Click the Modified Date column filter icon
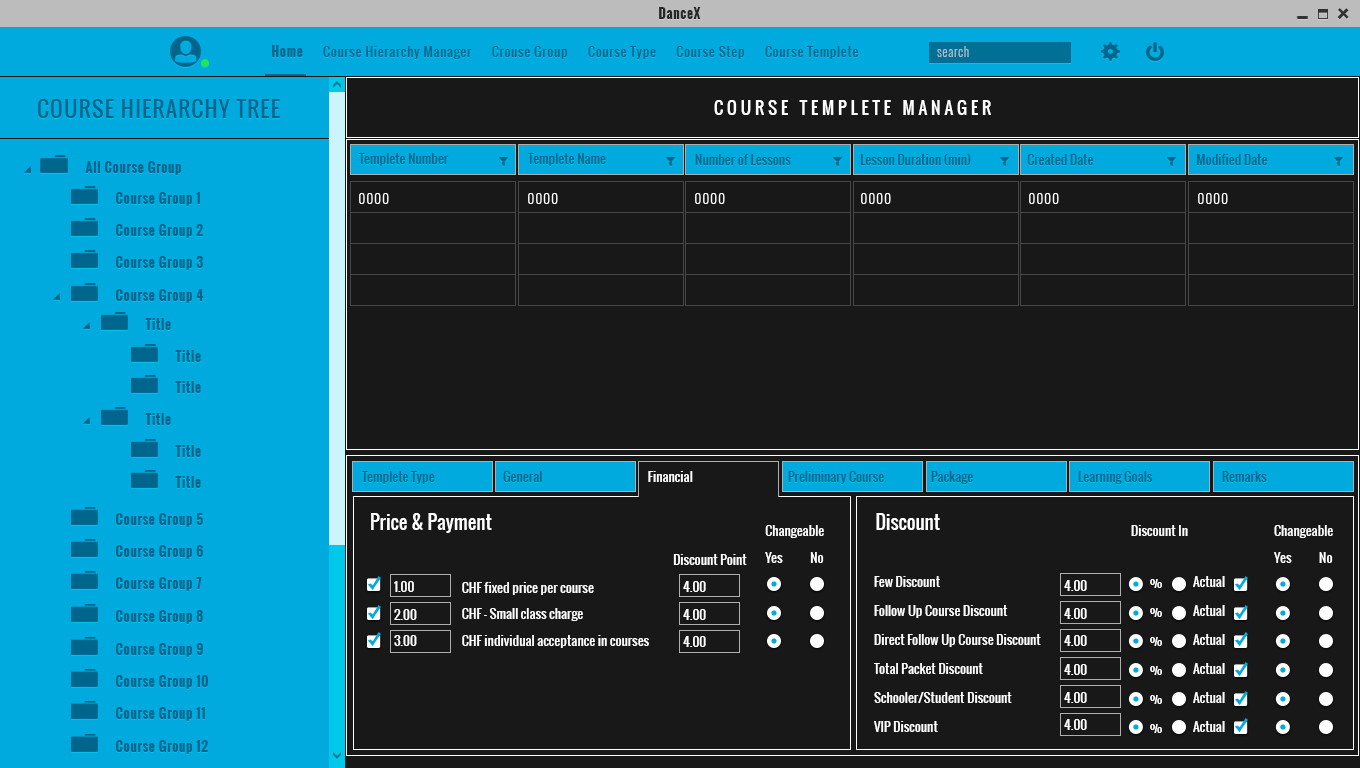 point(1338,161)
